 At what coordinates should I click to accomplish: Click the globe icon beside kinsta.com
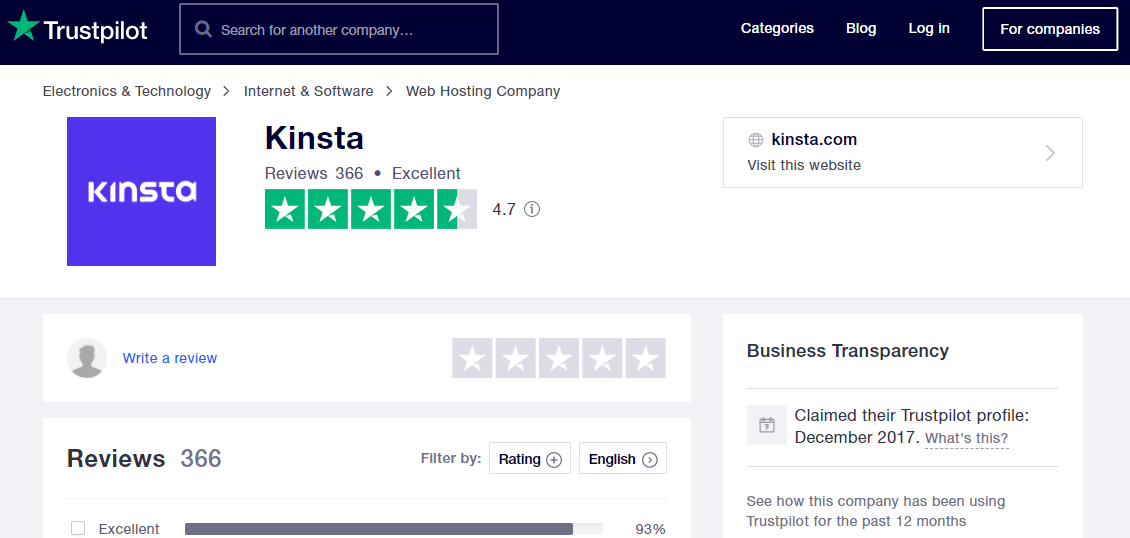[x=755, y=140]
